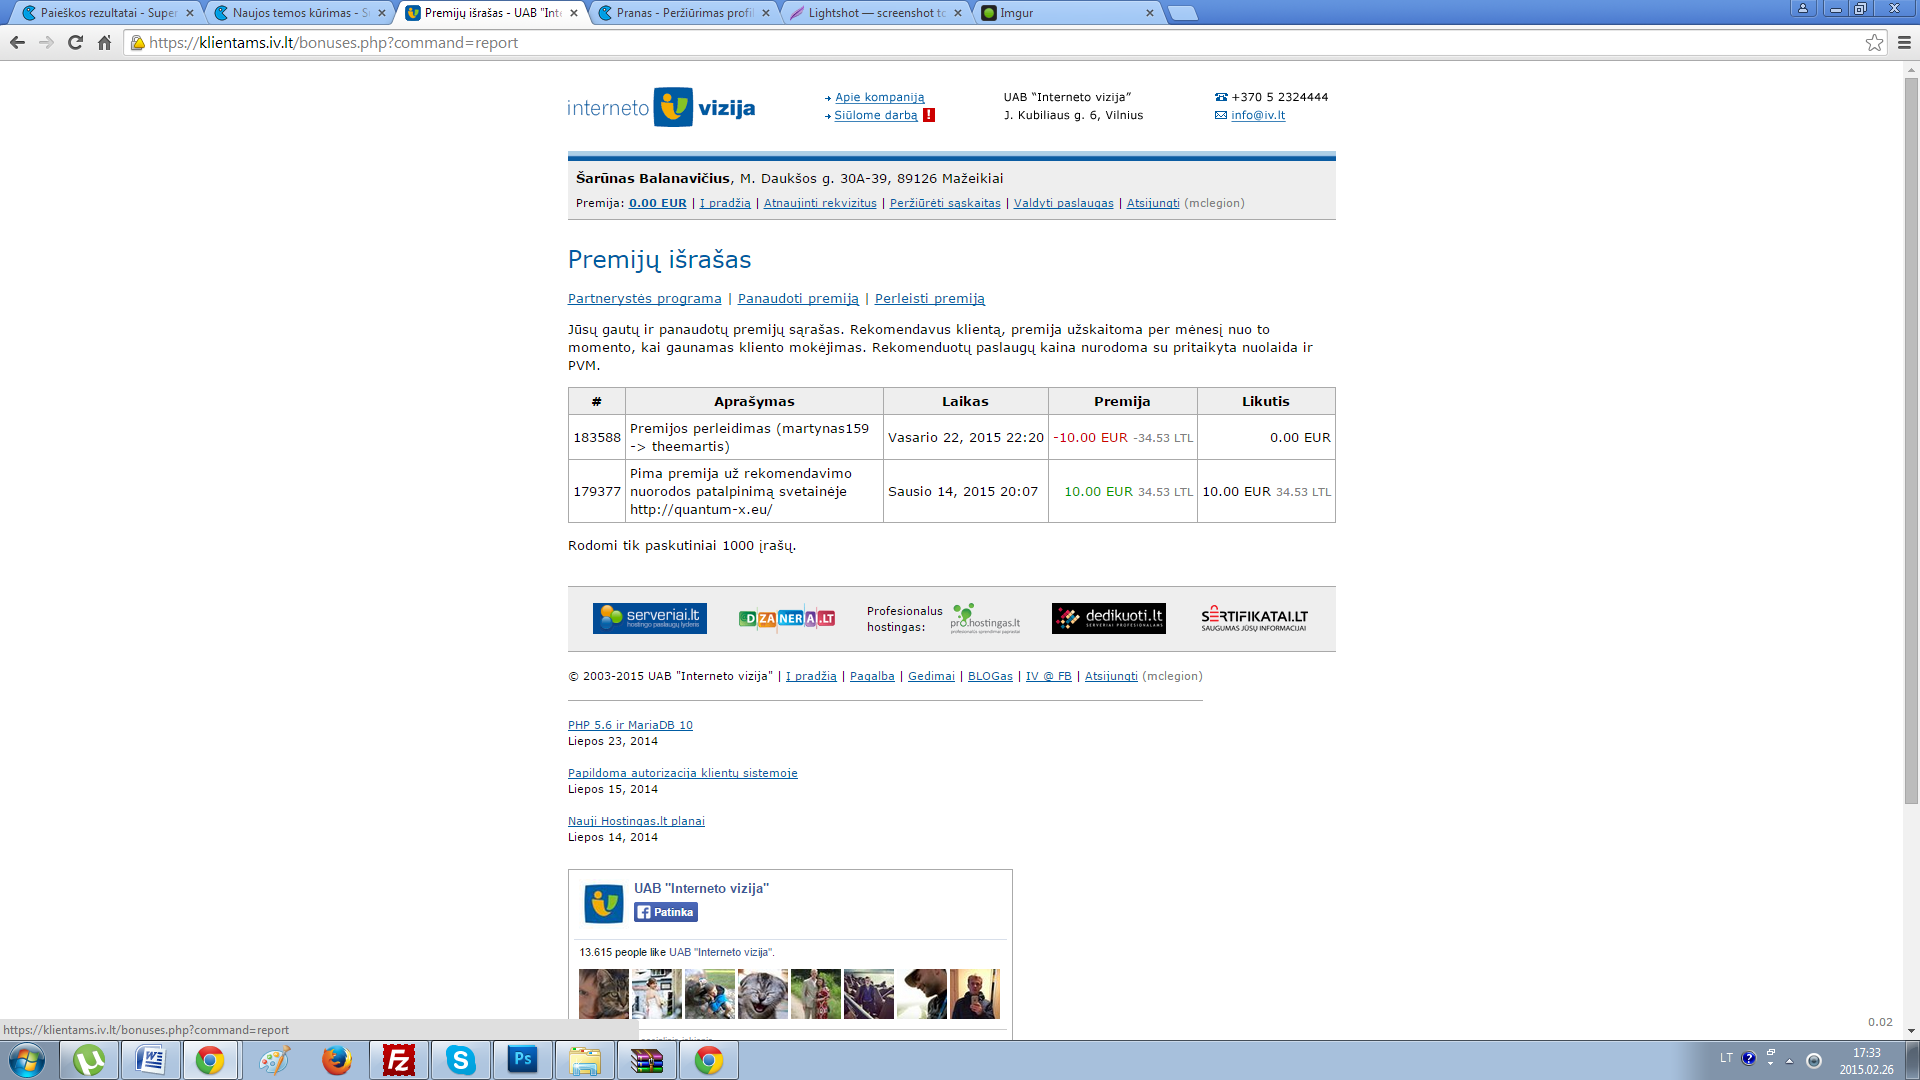Image resolution: width=1920 pixels, height=1080 pixels.
Task: Click the info@iv.lt email link
Action: coord(1258,115)
